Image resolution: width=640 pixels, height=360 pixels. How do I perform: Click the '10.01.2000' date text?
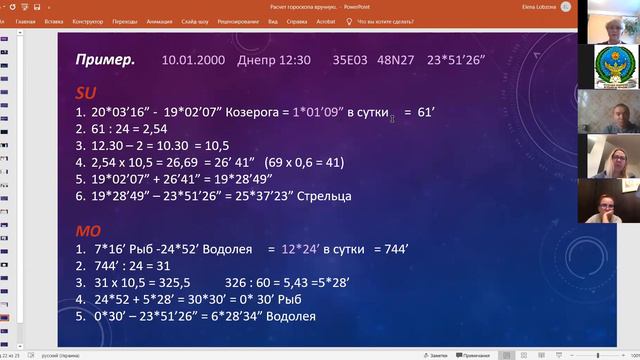click(193, 60)
